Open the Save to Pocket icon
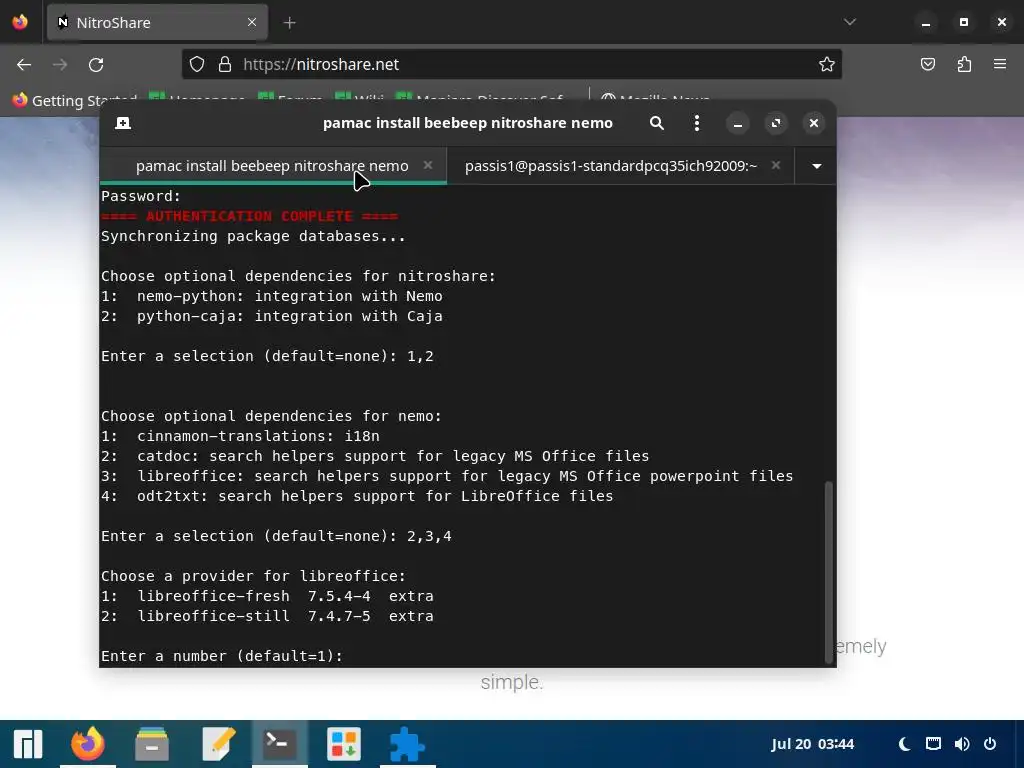This screenshot has width=1024, height=768. pyautogui.click(x=927, y=64)
